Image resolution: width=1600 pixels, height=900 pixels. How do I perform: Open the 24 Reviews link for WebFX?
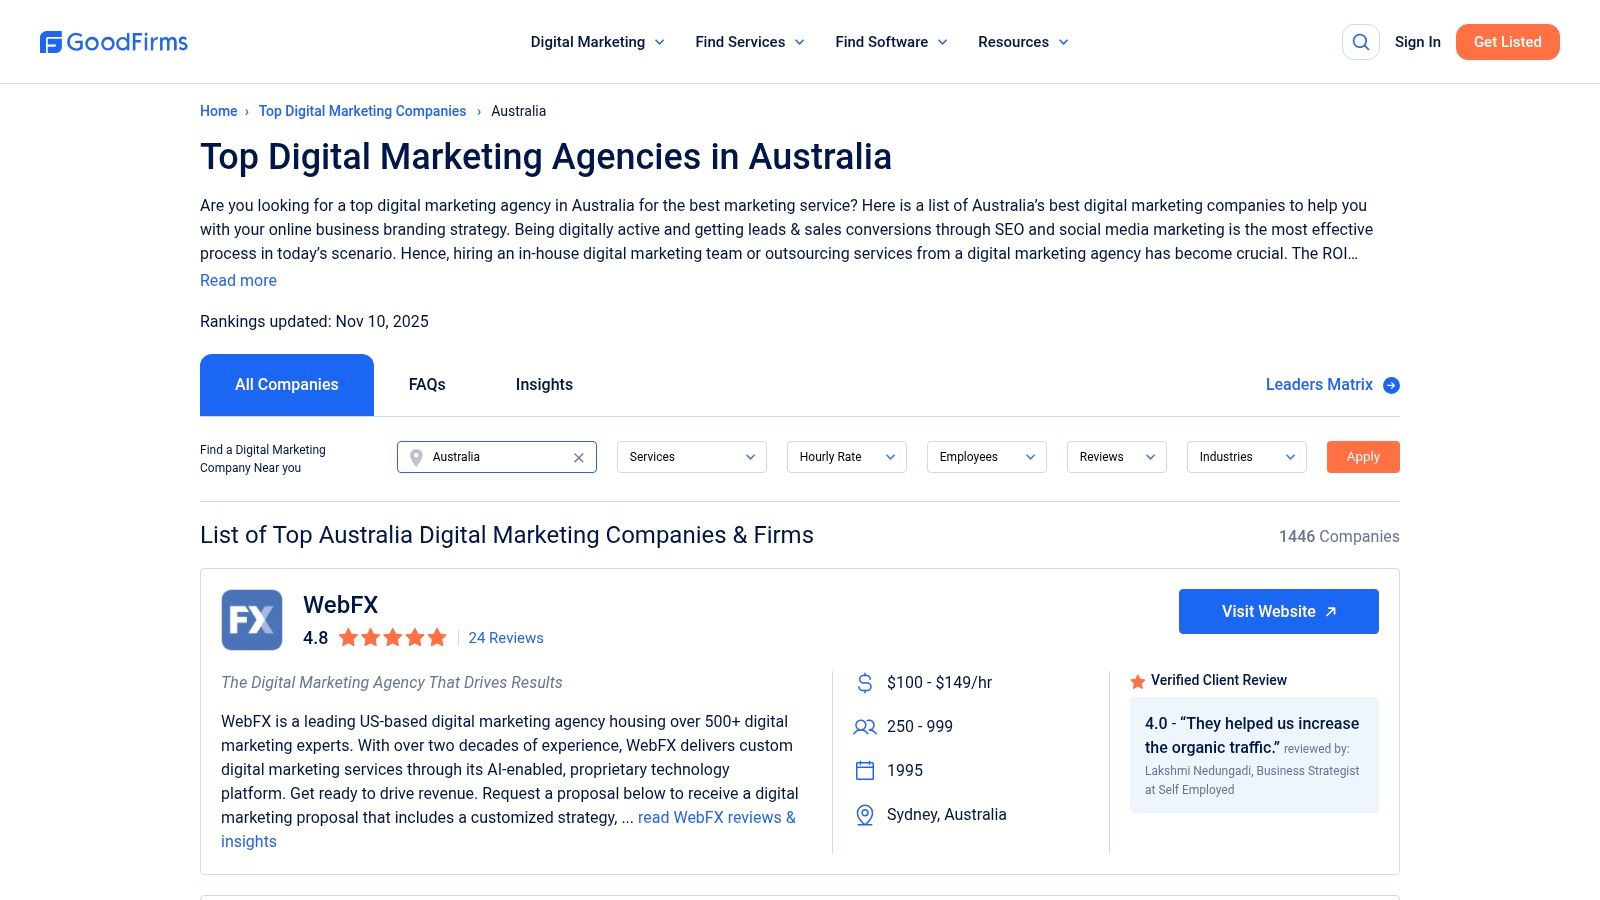(x=506, y=637)
